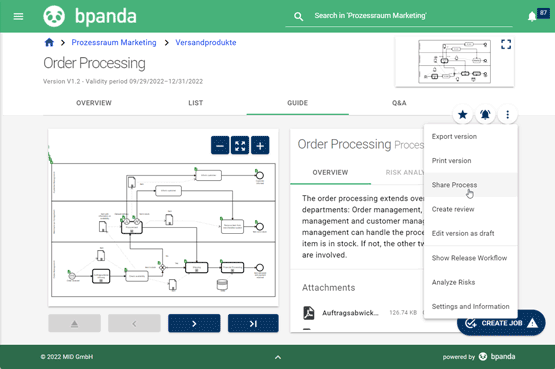Screen dimensions: 555x369
Task: Open Prozessraum Marketing breadcrumb link
Action: click(114, 42)
